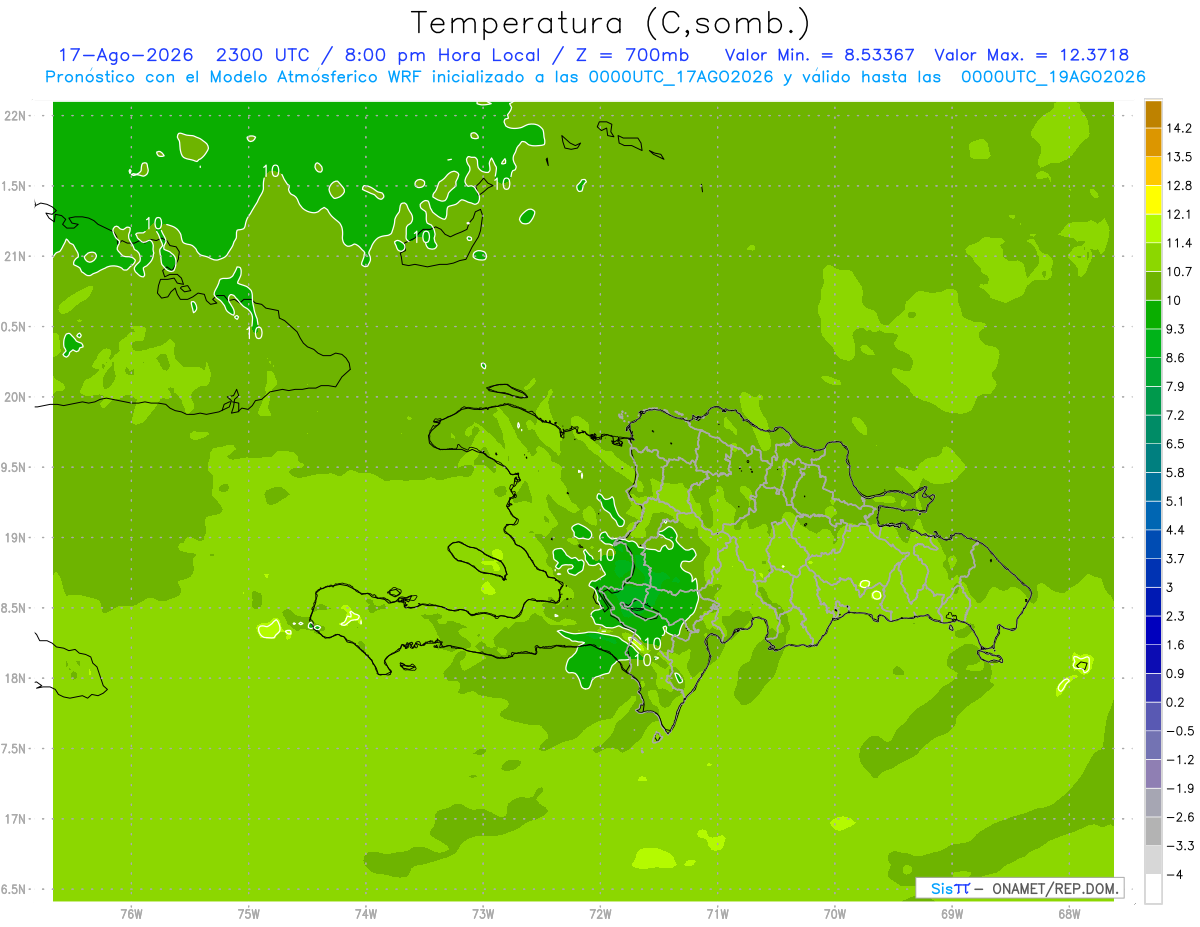
Task: Click the "1.6" colorbar value
Action: 1176,645
